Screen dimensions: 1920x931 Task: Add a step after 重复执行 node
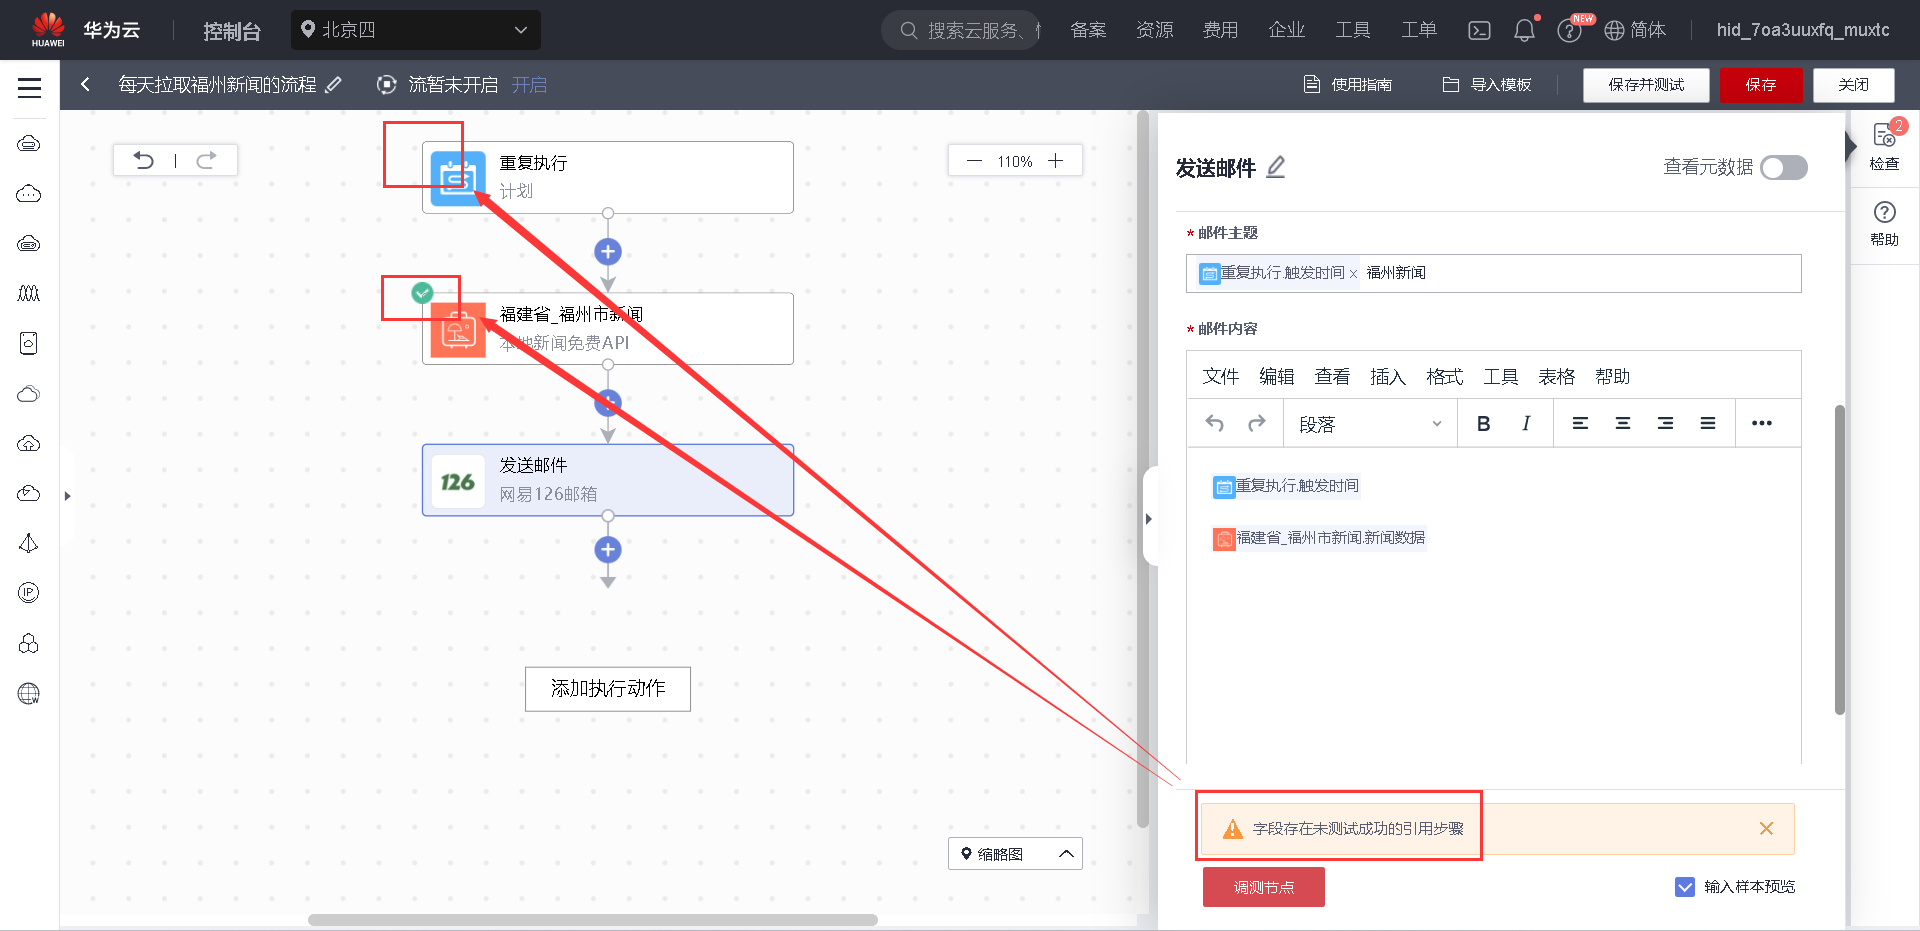pyautogui.click(x=608, y=252)
